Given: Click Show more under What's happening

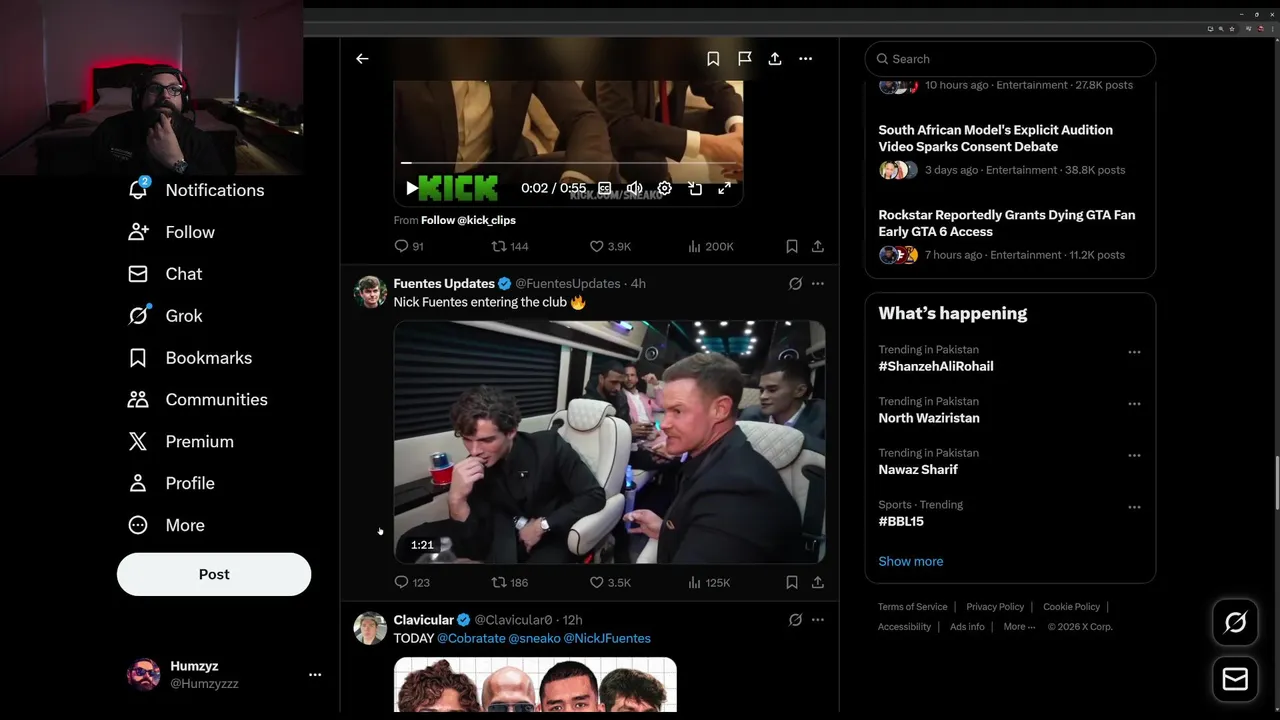Looking at the screenshot, I should (911, 562).
